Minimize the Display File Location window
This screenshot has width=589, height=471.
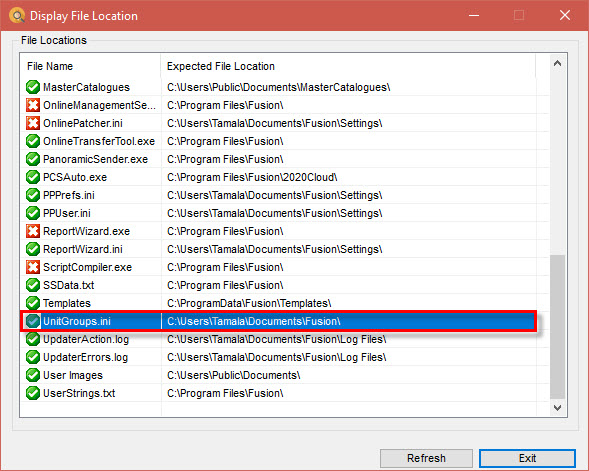(x=474, y=15)
